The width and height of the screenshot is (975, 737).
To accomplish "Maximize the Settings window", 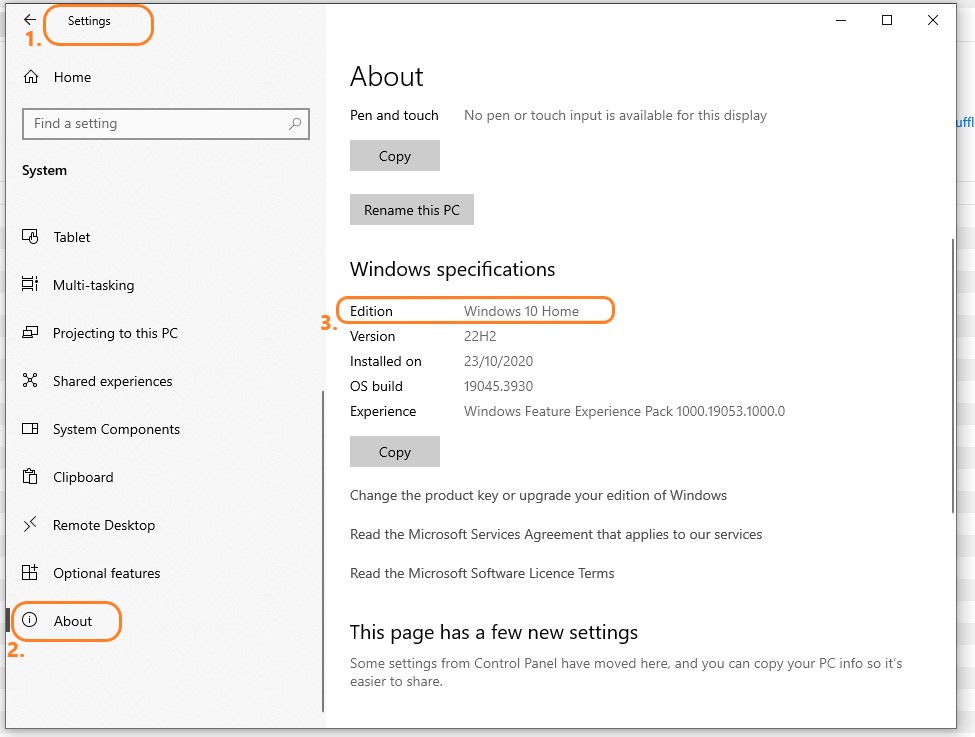I will (x=887, y=20).
